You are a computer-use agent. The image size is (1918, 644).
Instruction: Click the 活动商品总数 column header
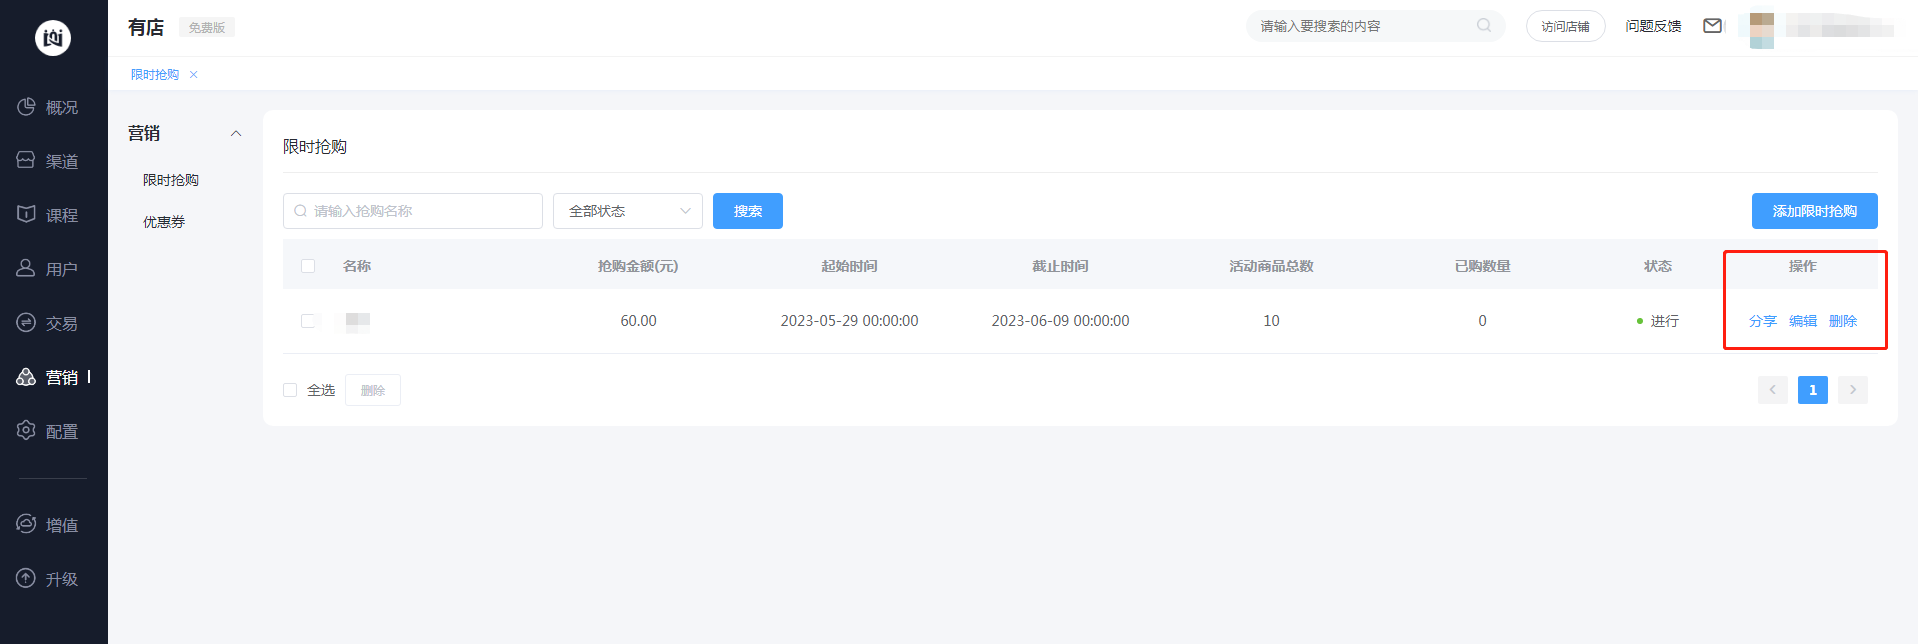[1271, 266]
